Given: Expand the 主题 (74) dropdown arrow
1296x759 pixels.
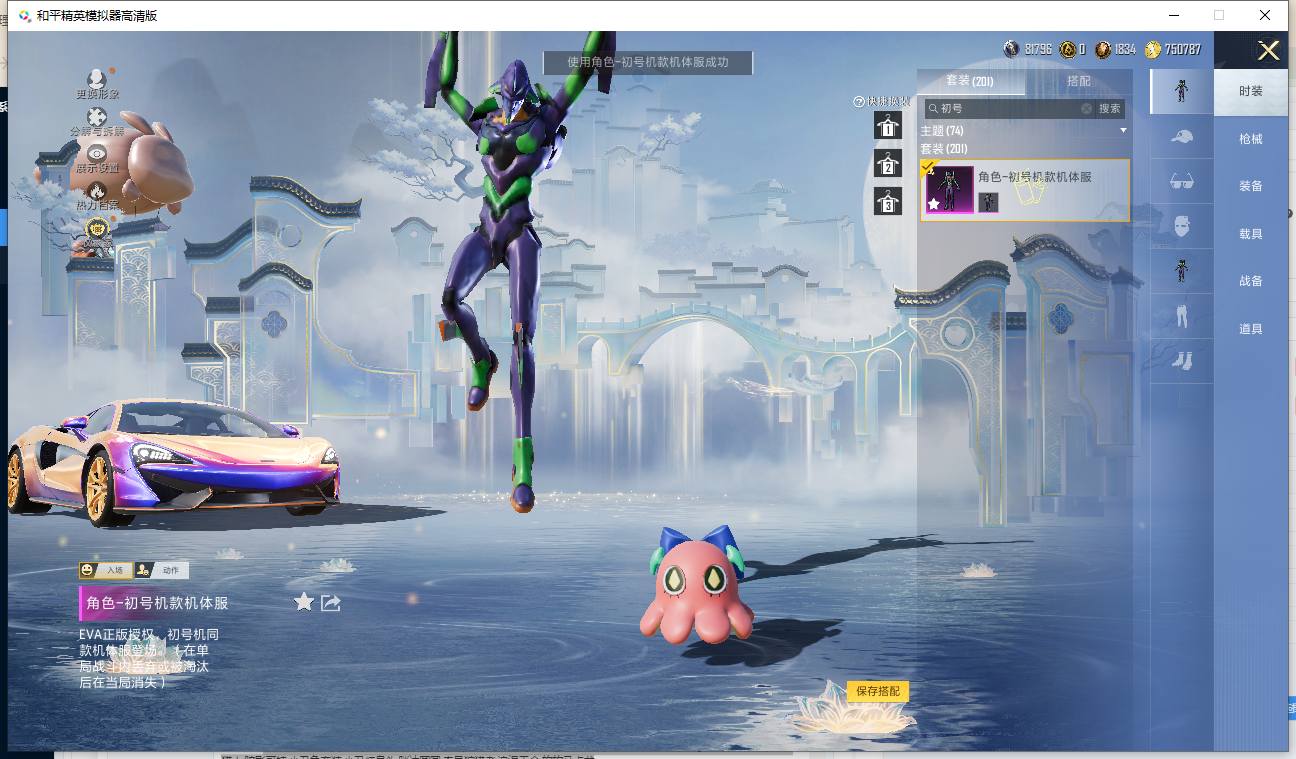Looking at the screenshot, I should 1123,131.
